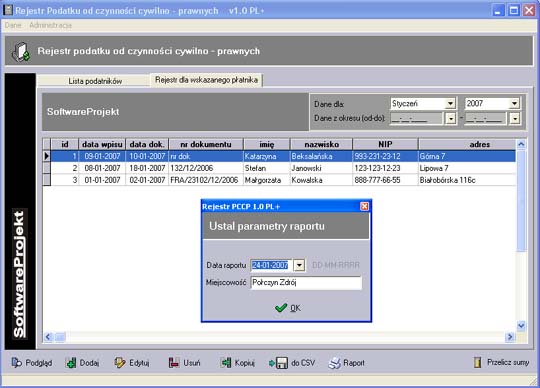Screen dimensions: 540x388
Task: Click the address cell Białobórska 116c
Action: 467,180
